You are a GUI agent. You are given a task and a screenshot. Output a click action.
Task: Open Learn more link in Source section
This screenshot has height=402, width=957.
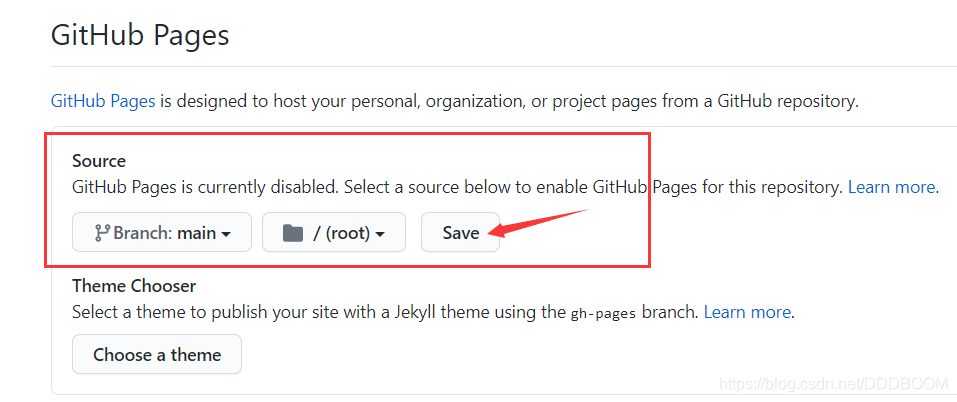(x=891, y=187)
